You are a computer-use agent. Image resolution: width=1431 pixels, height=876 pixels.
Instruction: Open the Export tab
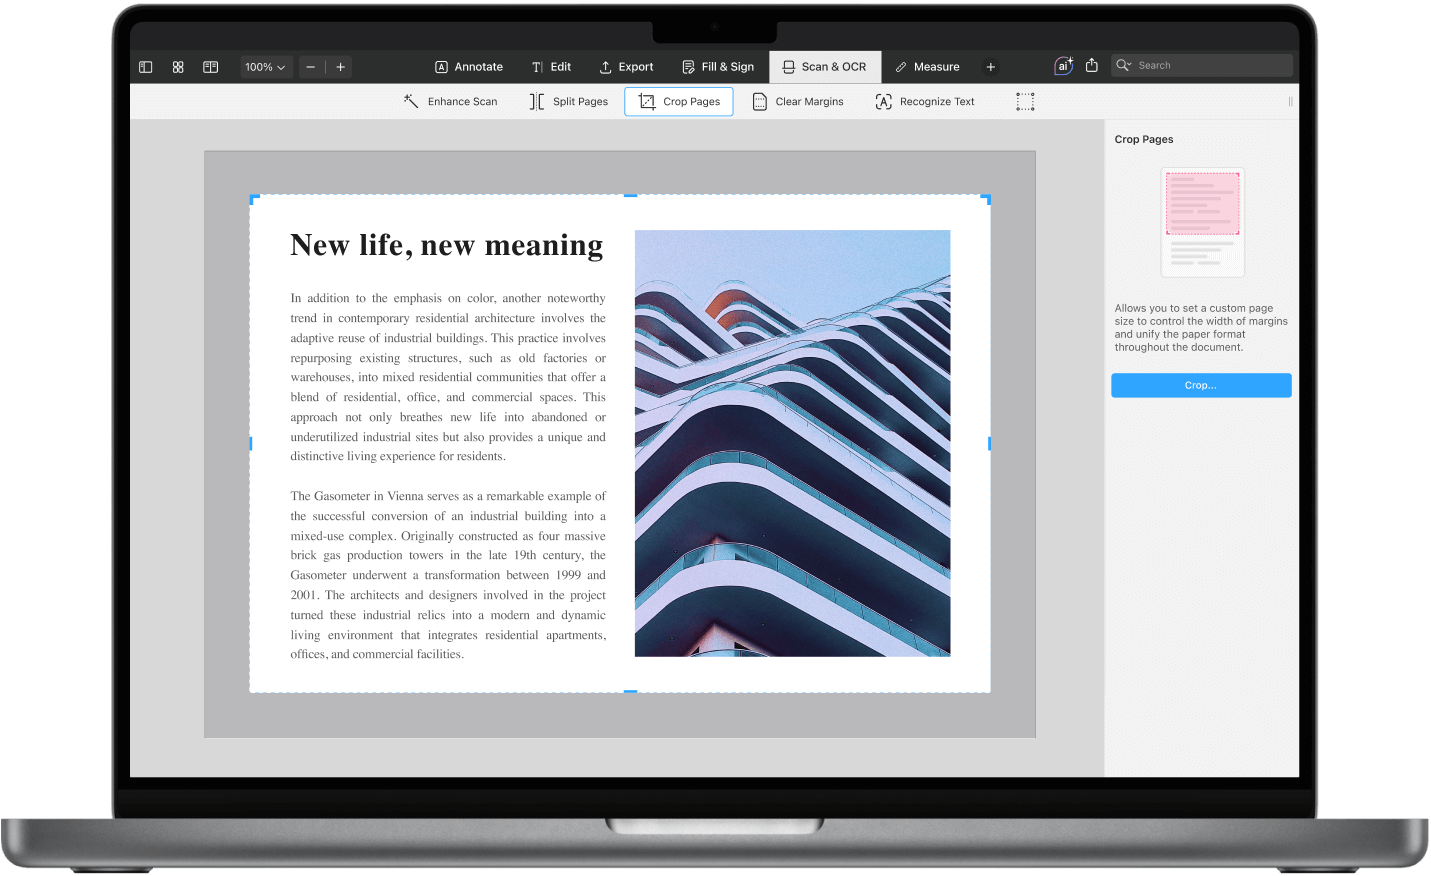626,67
